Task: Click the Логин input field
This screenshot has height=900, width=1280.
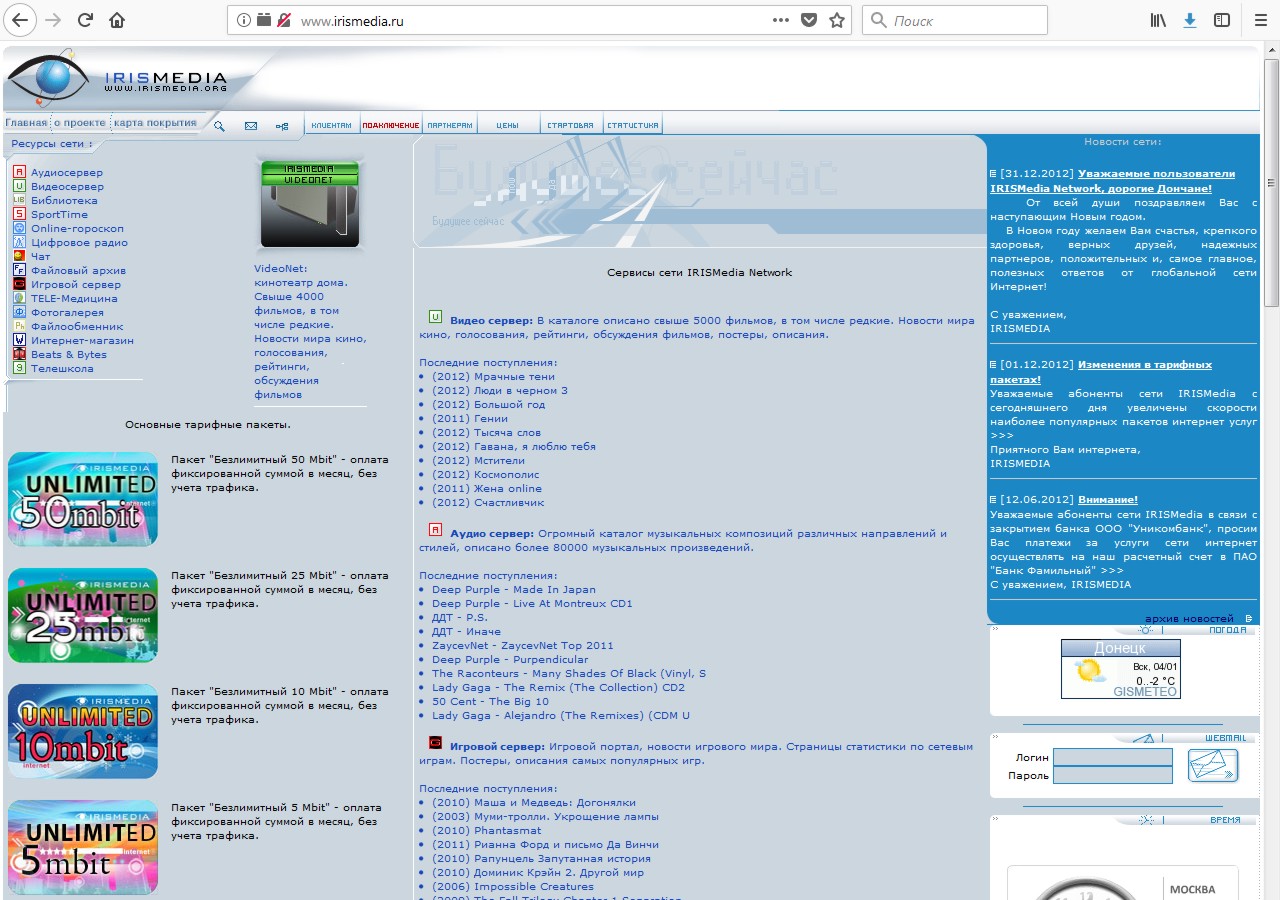Action: click(1112, 757)
